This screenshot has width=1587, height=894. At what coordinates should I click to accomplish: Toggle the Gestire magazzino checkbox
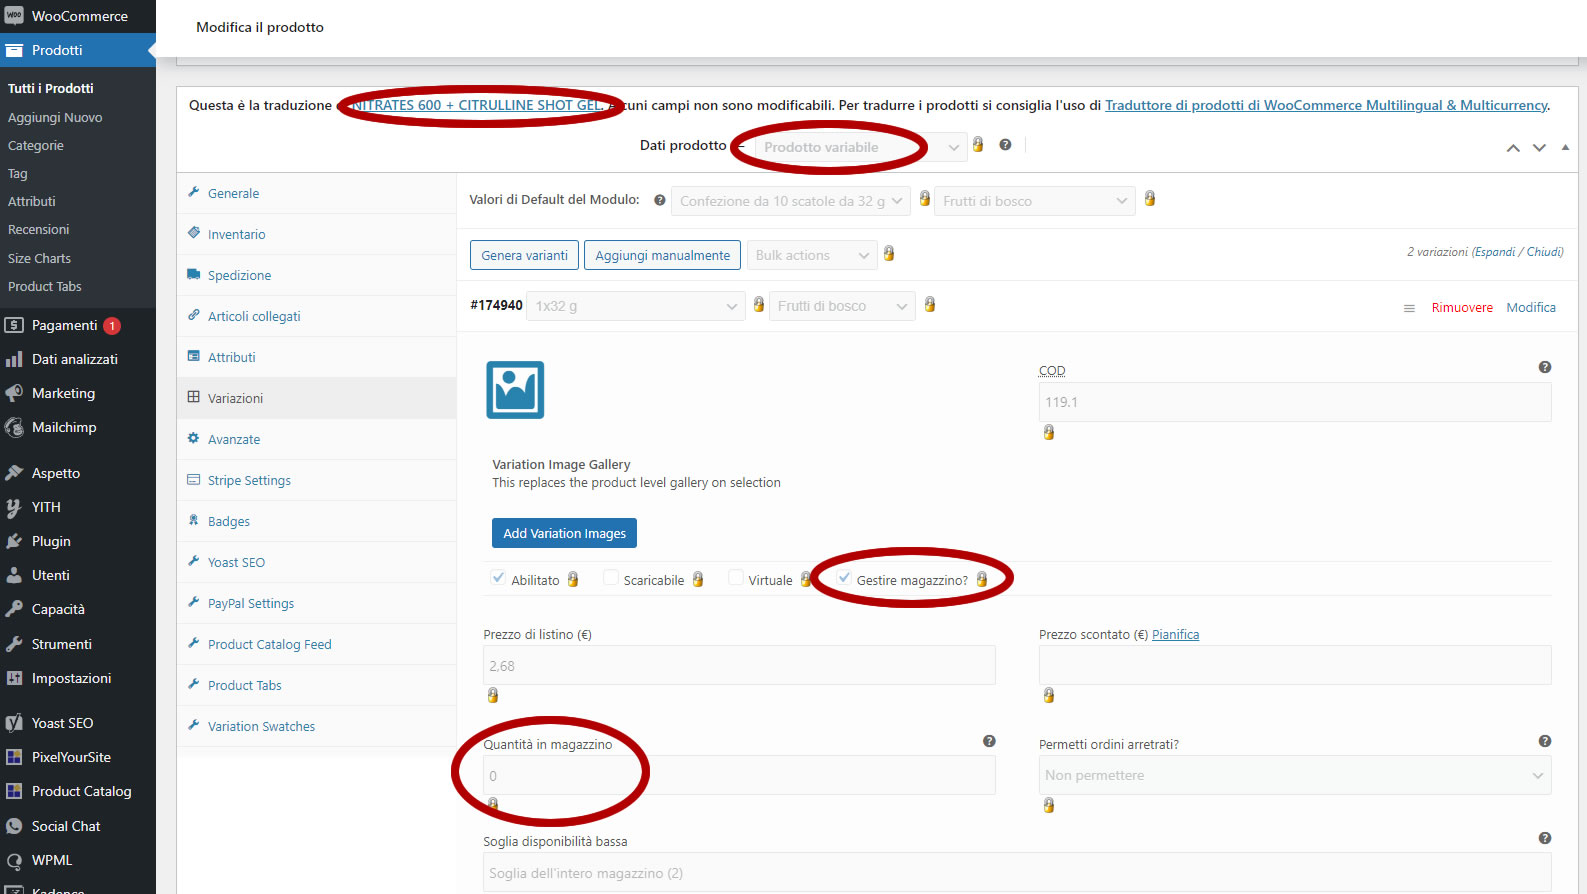844,578
